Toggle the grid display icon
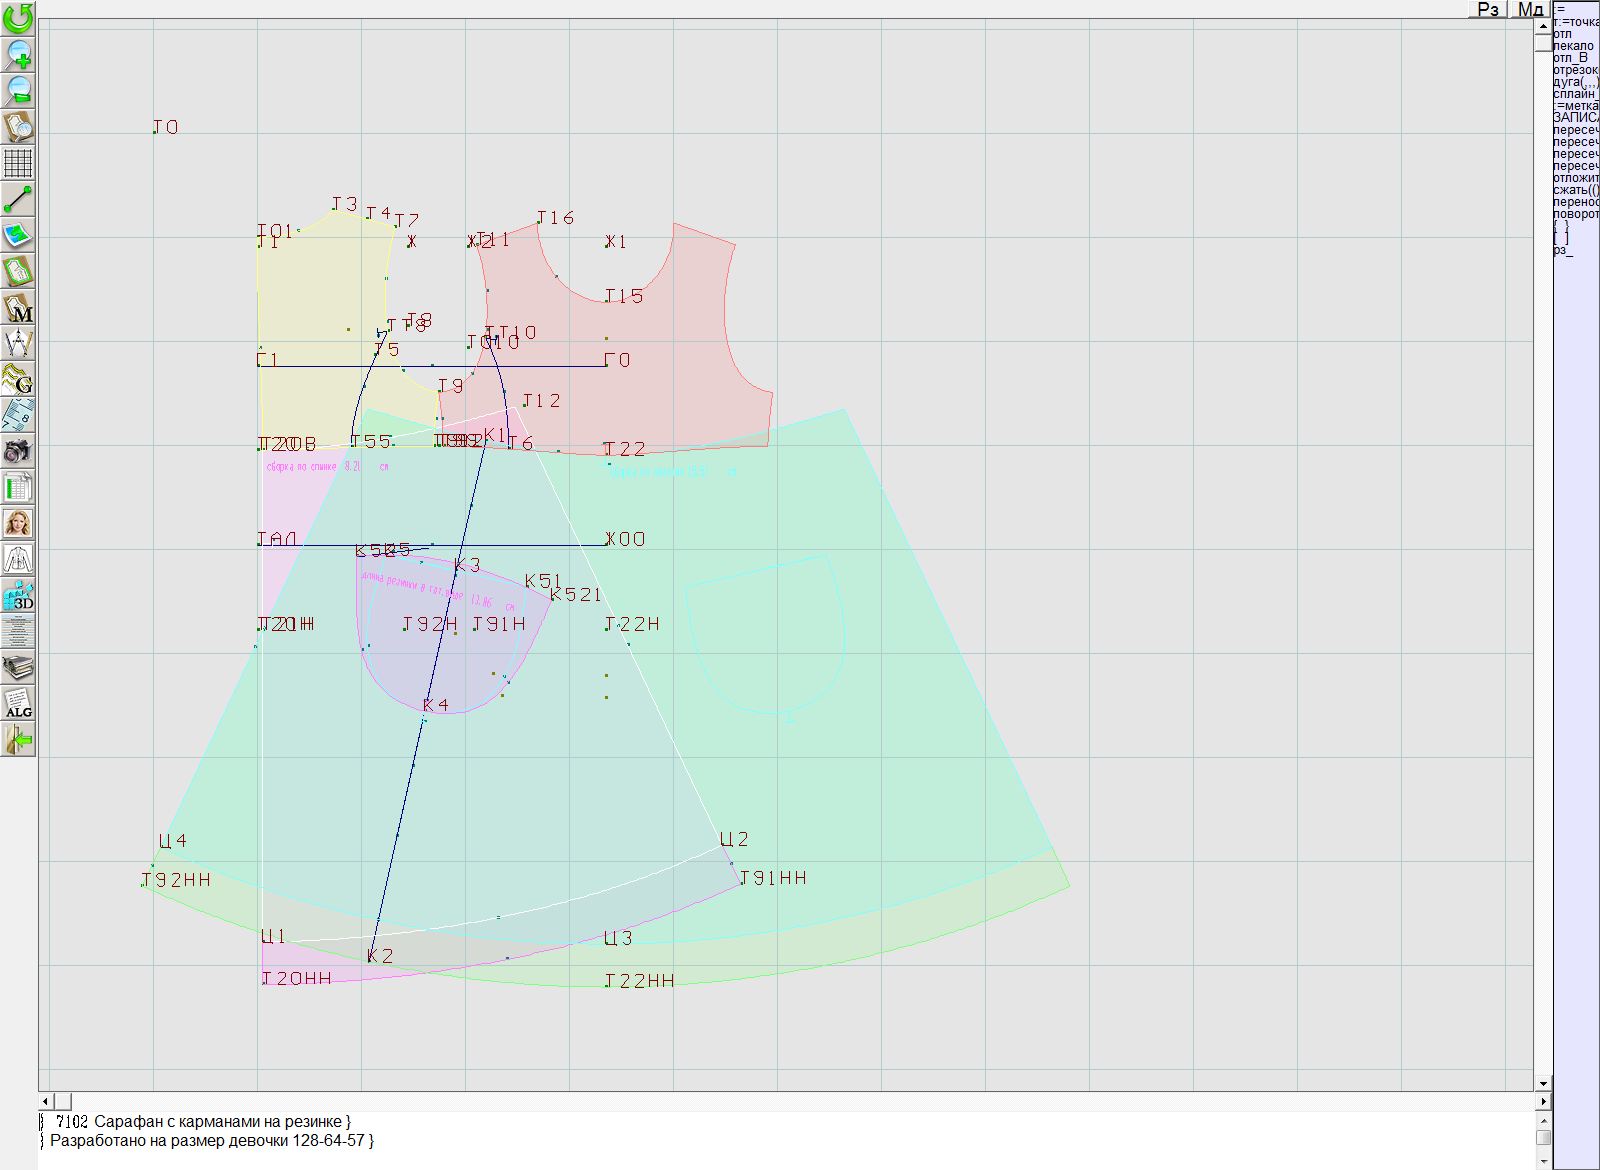Viewport: 1600px width, 1170px height. pos(18,162)
